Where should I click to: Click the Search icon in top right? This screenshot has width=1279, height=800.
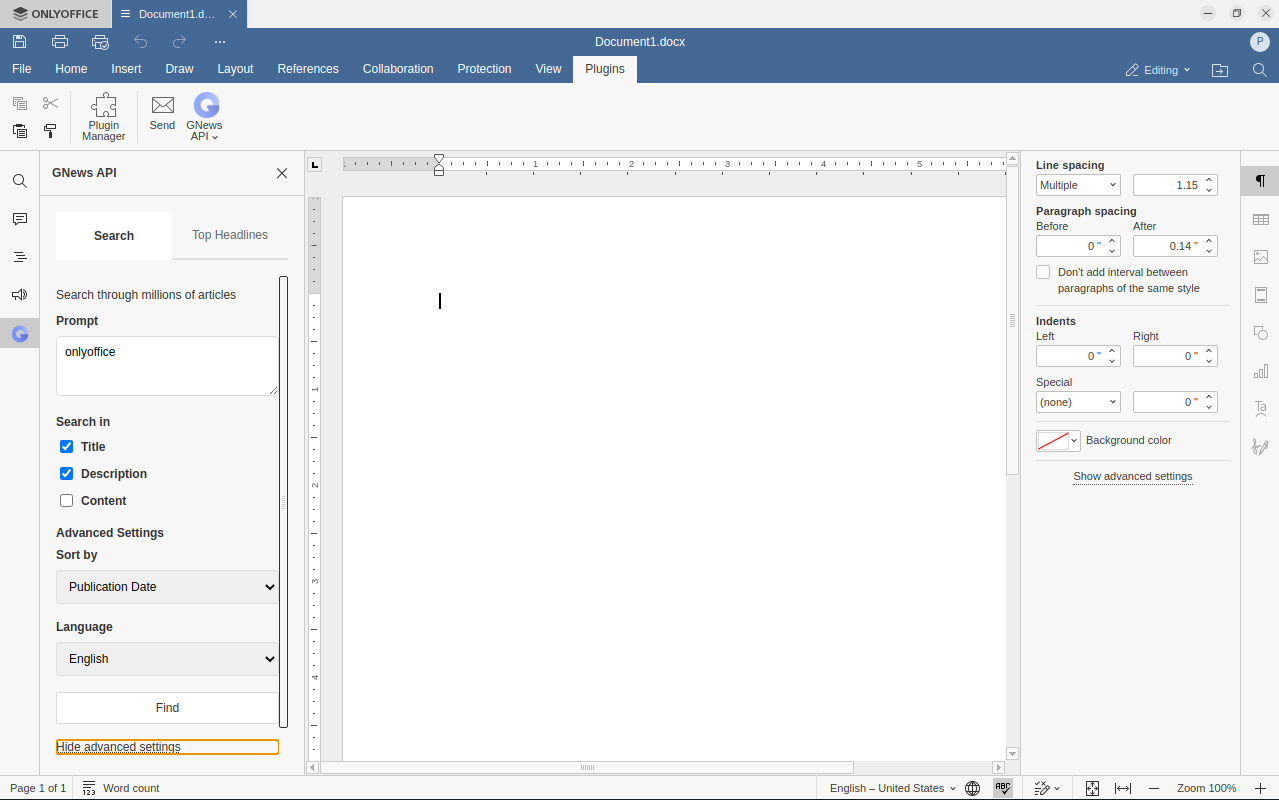point(1260,70)
